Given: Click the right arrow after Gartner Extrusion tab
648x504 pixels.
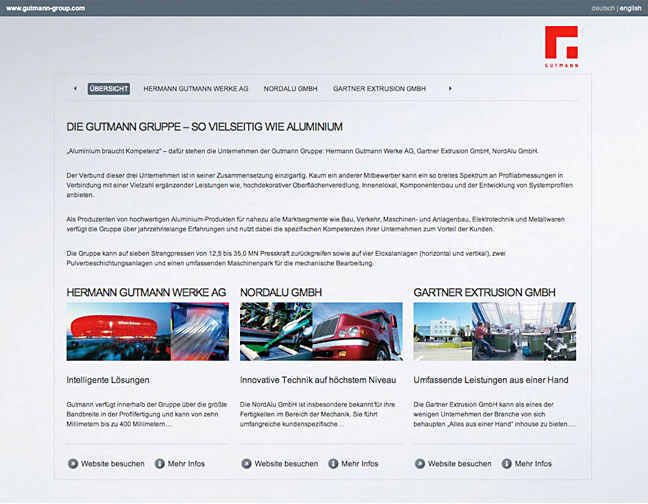Looking at the screenshot, I should (450, 88).
